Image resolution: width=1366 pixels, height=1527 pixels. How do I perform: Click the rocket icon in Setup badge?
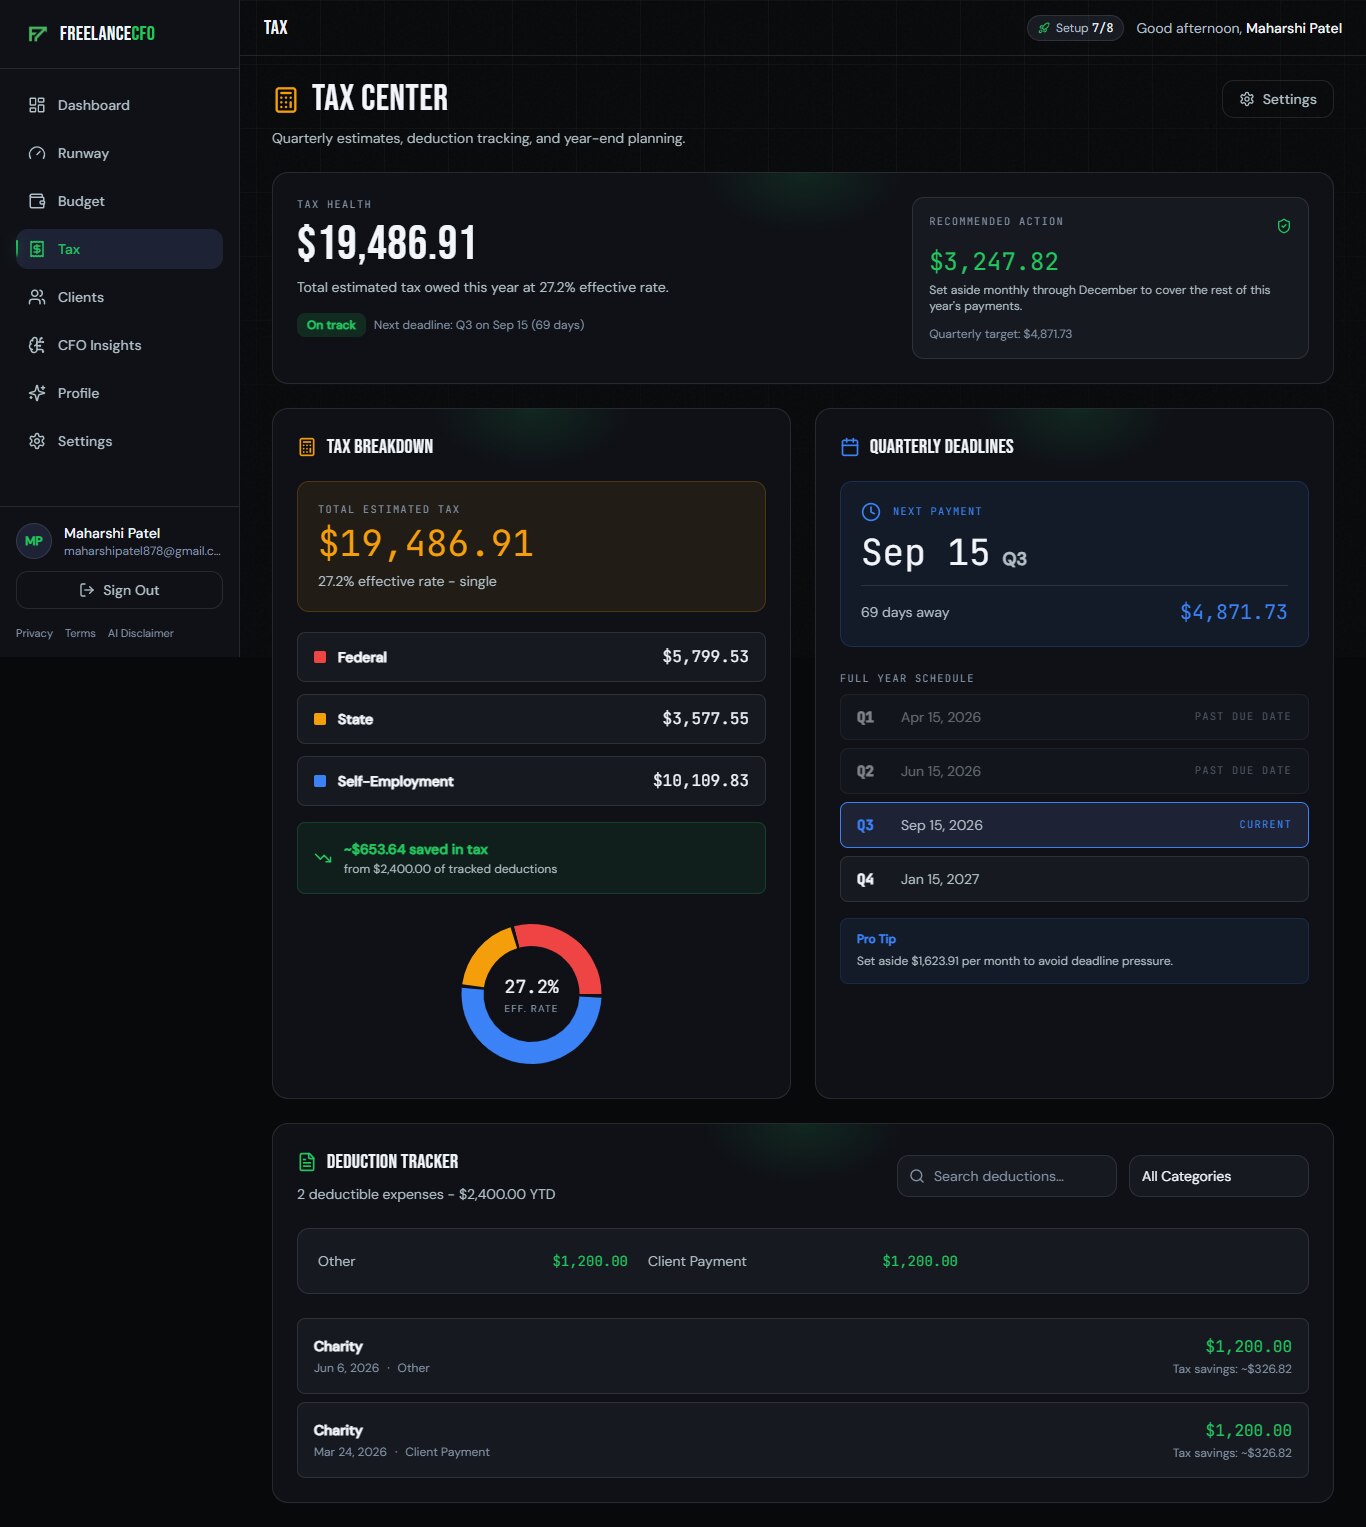pyautogui.click(x=1044, y=28)
